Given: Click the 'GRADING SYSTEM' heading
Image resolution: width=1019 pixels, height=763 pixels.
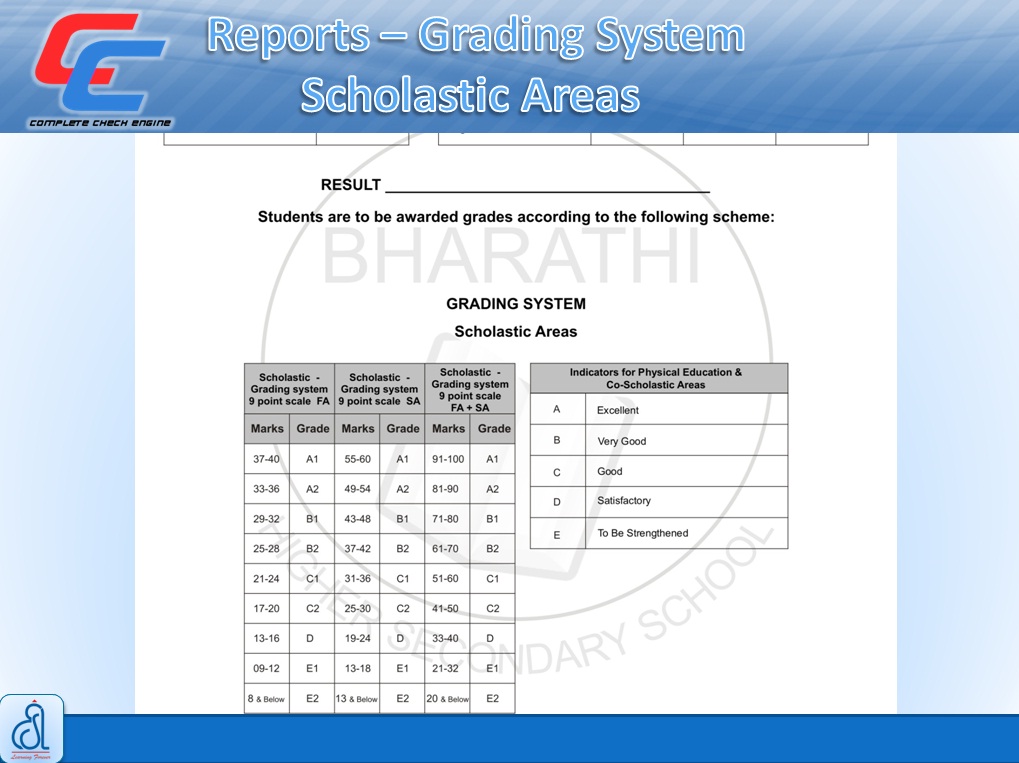Looking at the screenshot, I should tap(516, 304).
